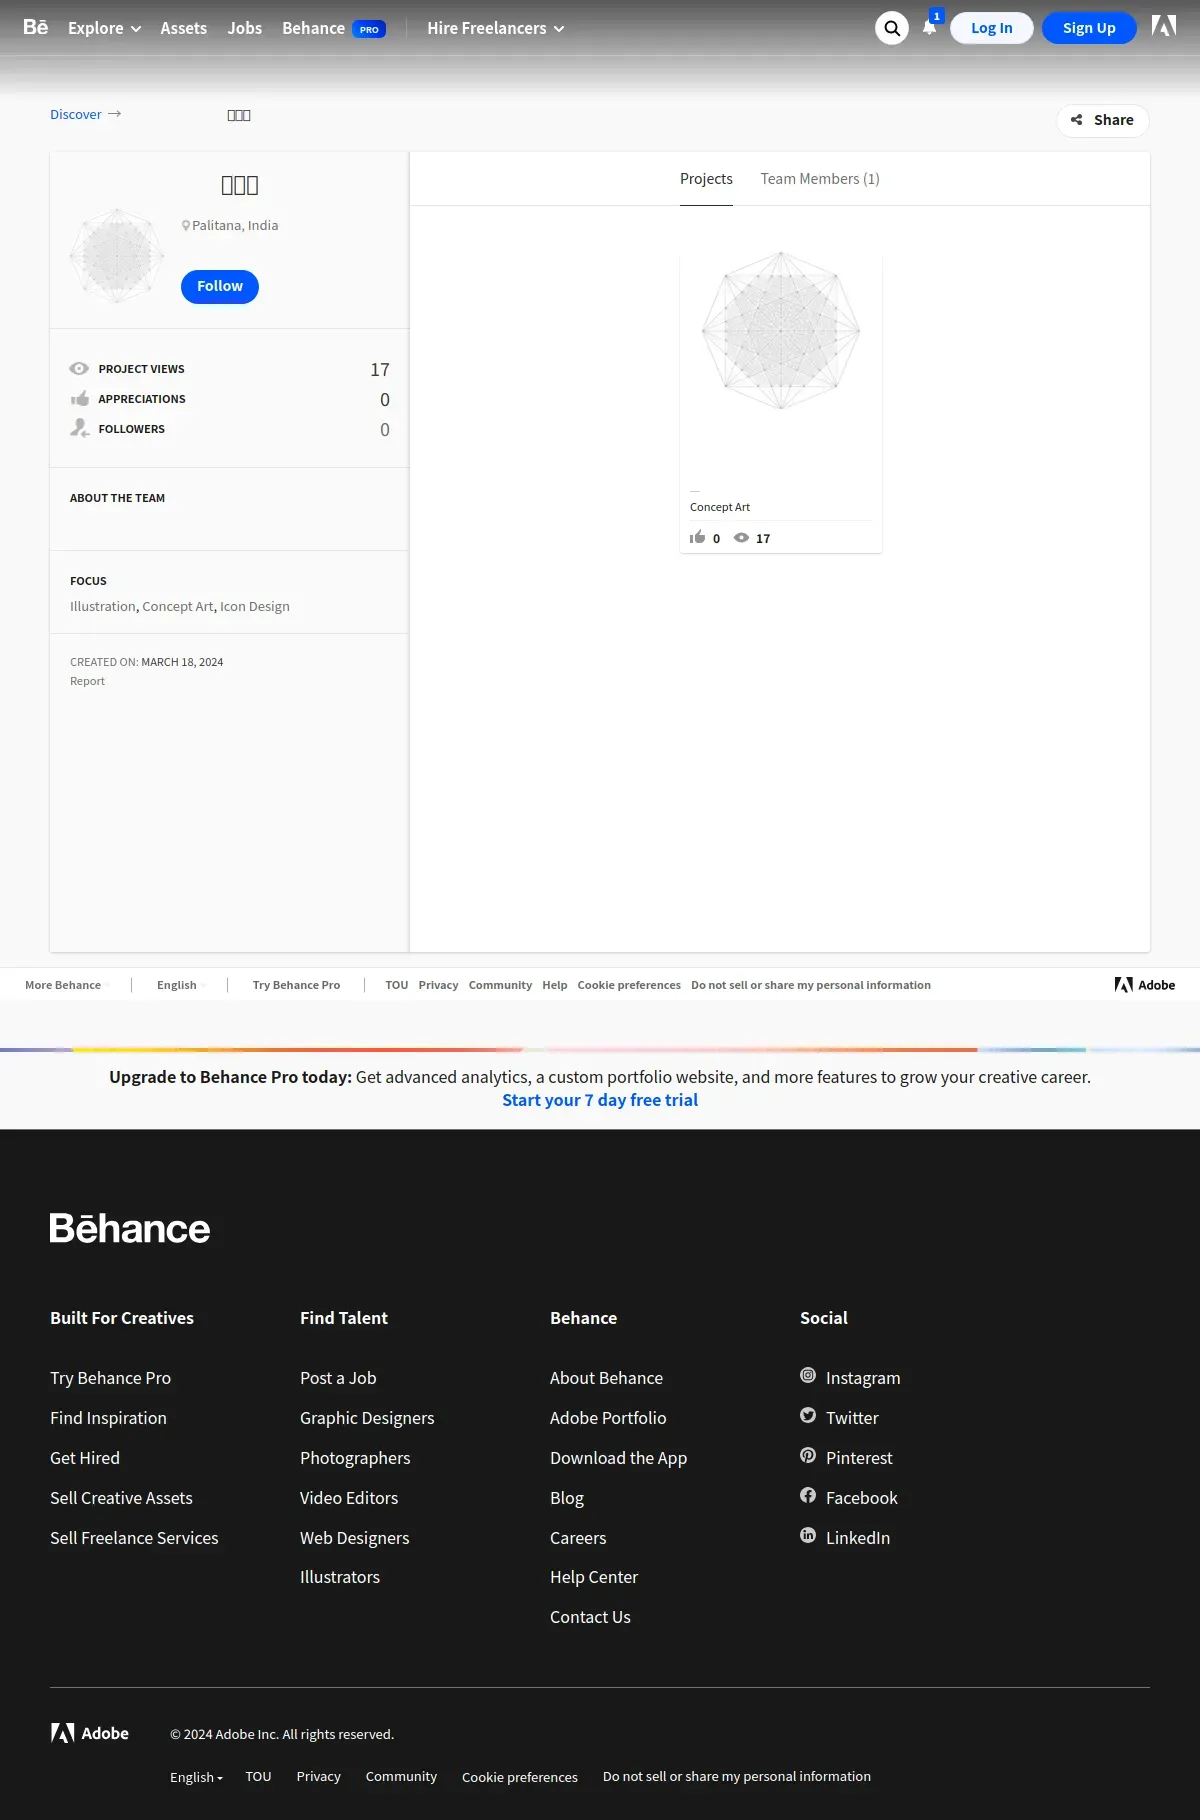Viewport: 1200px width, 1820px height.
Task: Click Privacy link in dark footer
Action: (x=318, y=1776)
